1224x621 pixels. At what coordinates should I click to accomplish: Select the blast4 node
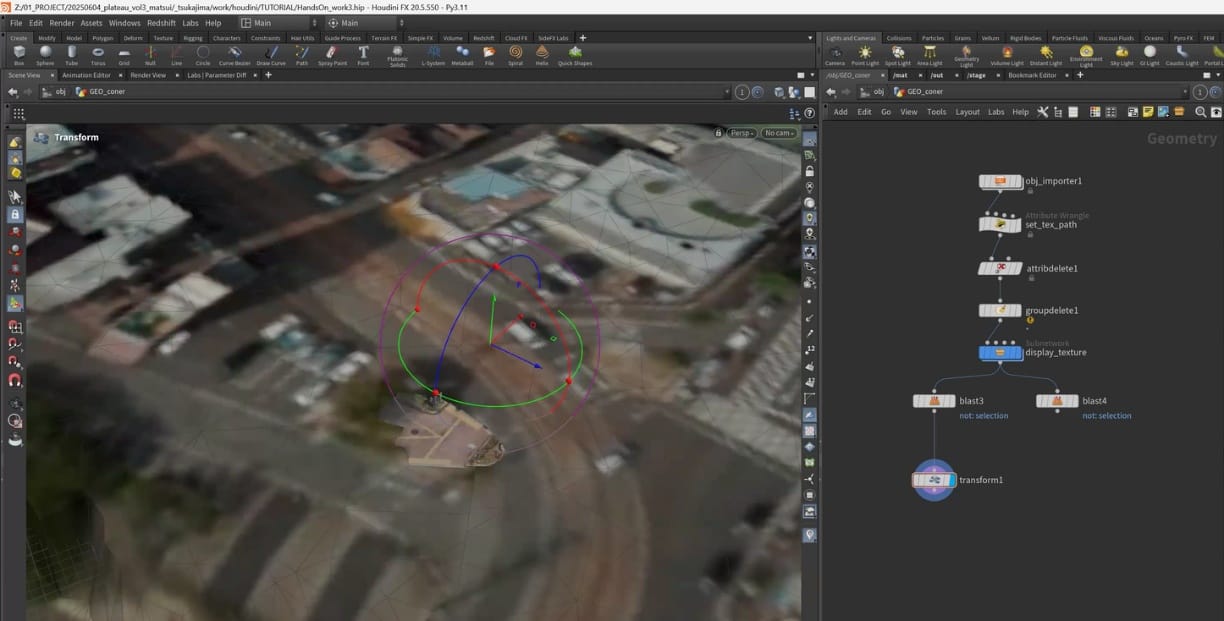1057,401
